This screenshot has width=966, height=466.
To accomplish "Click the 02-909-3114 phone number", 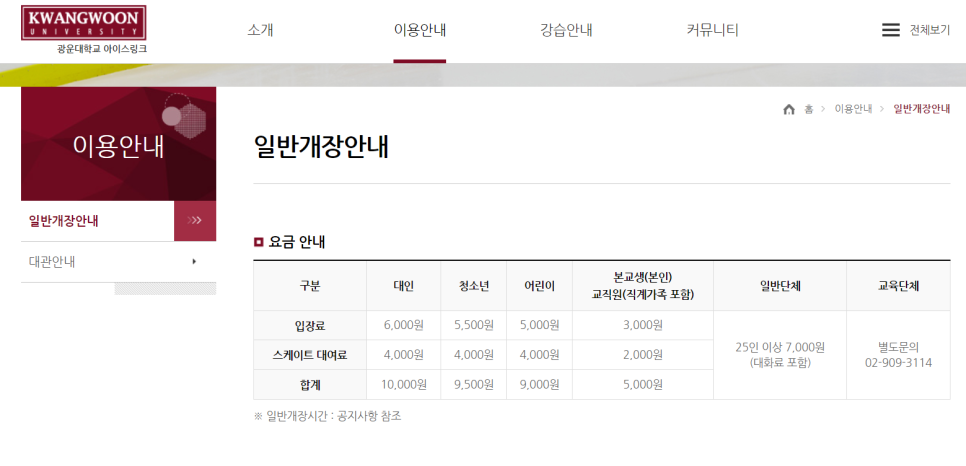I will point(898,363).
